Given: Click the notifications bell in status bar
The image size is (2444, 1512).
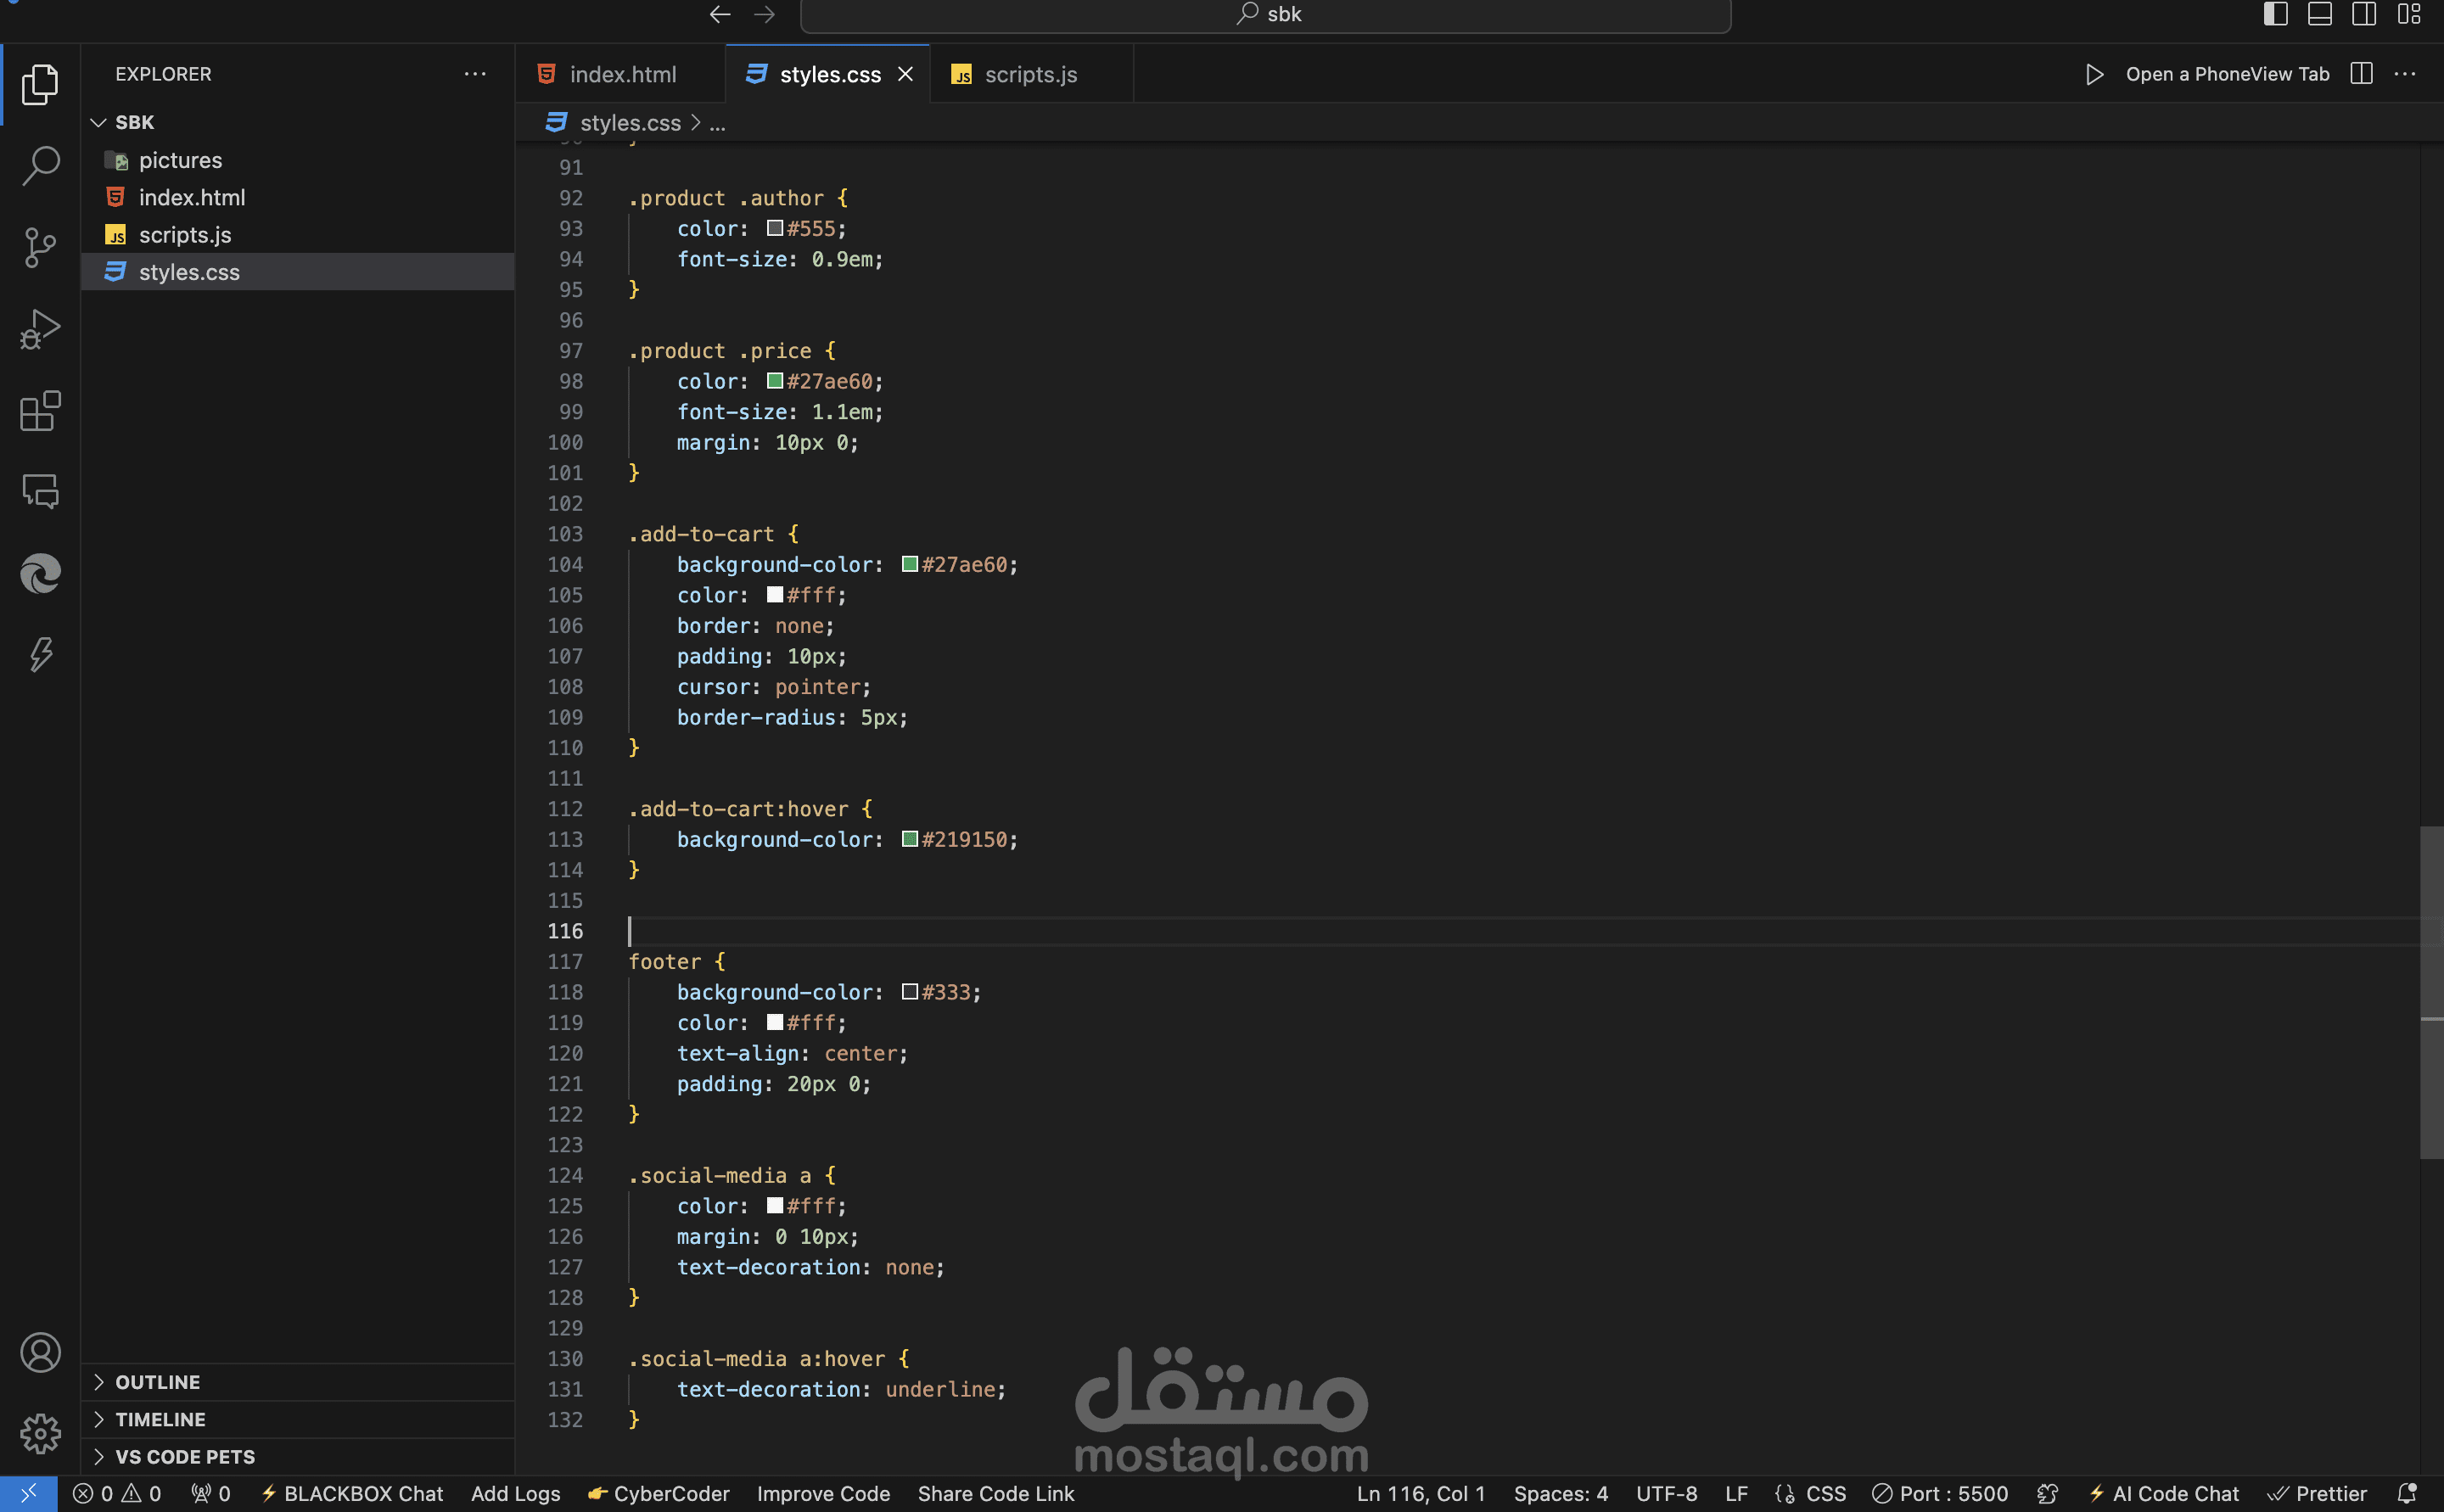Looking at the screenshot, I should coord(2407,1493).
